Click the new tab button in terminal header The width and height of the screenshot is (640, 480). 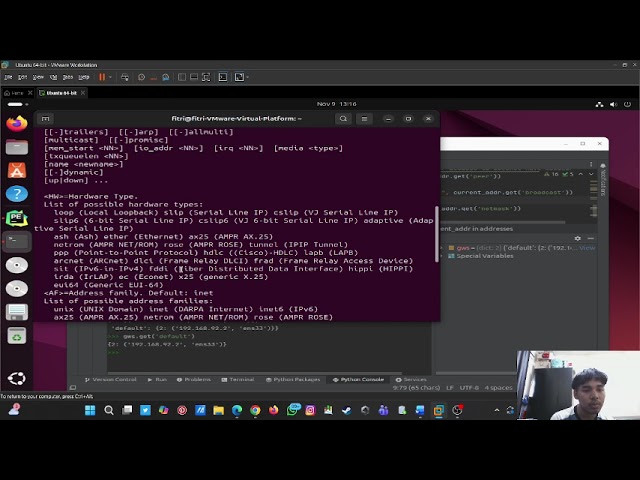click(x=45, y=119)
